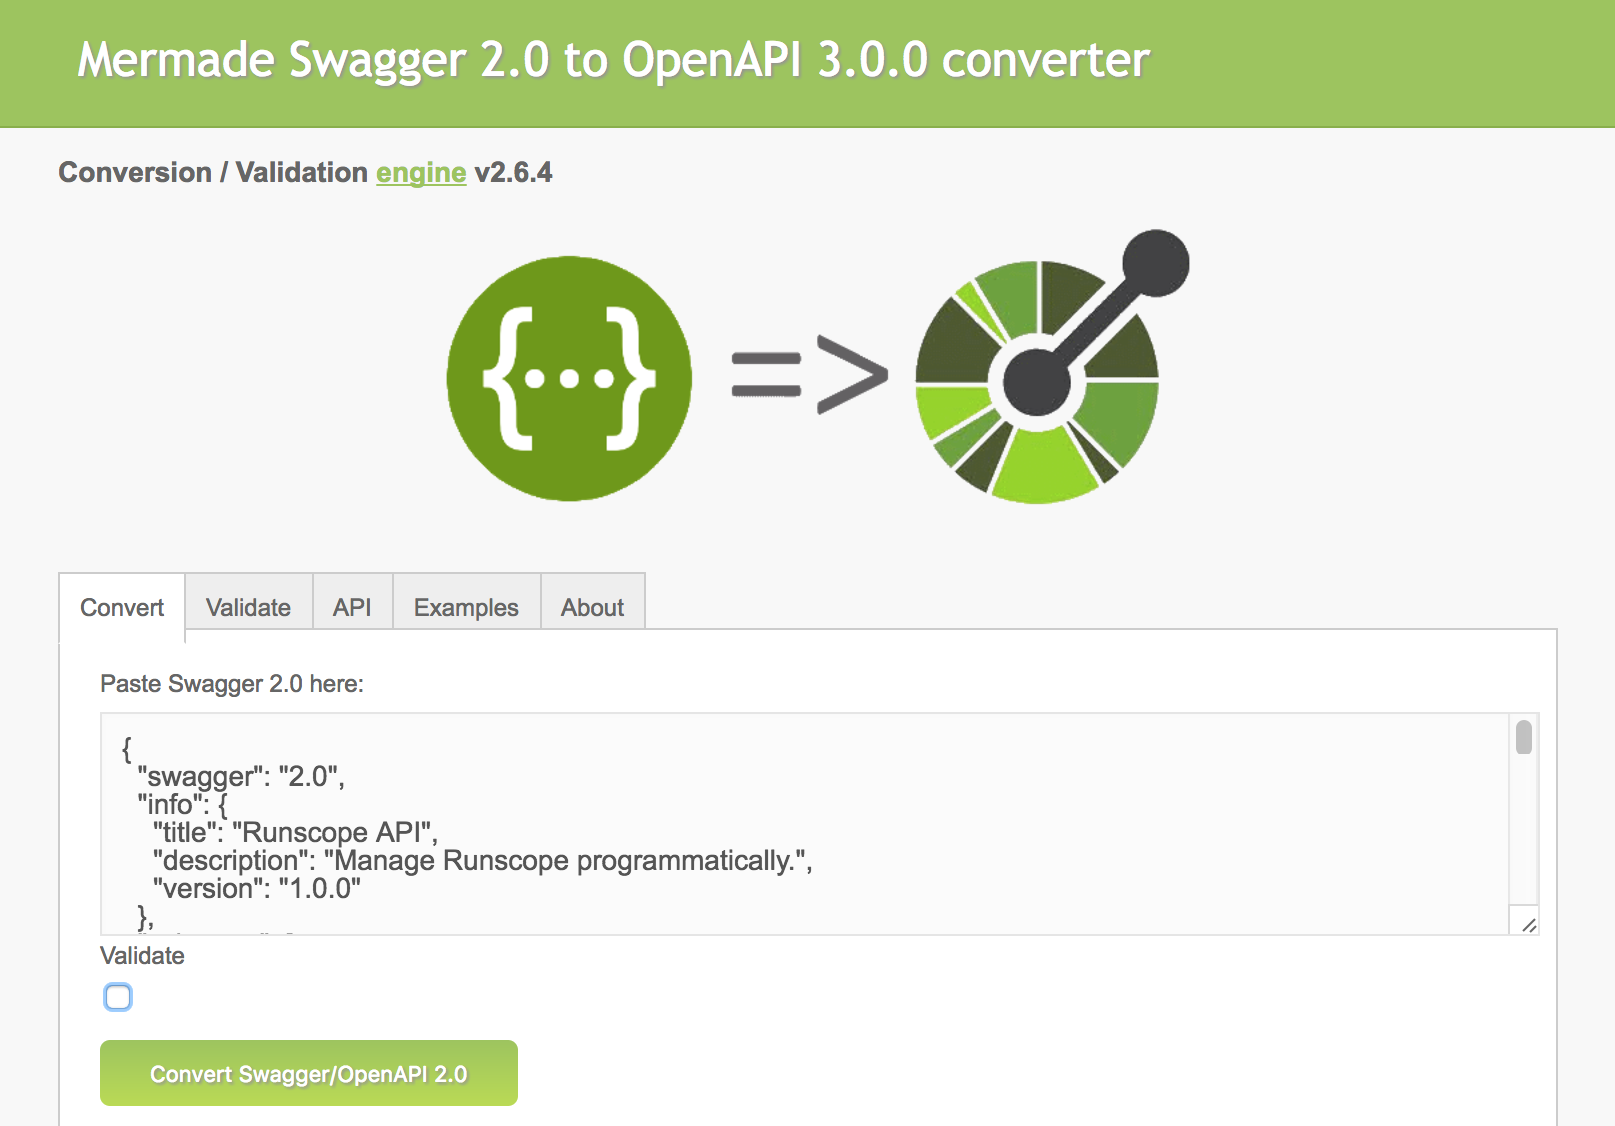Click the Validate label above the checkbox
Screen dimensions: 1615x1126
(142, 956)
